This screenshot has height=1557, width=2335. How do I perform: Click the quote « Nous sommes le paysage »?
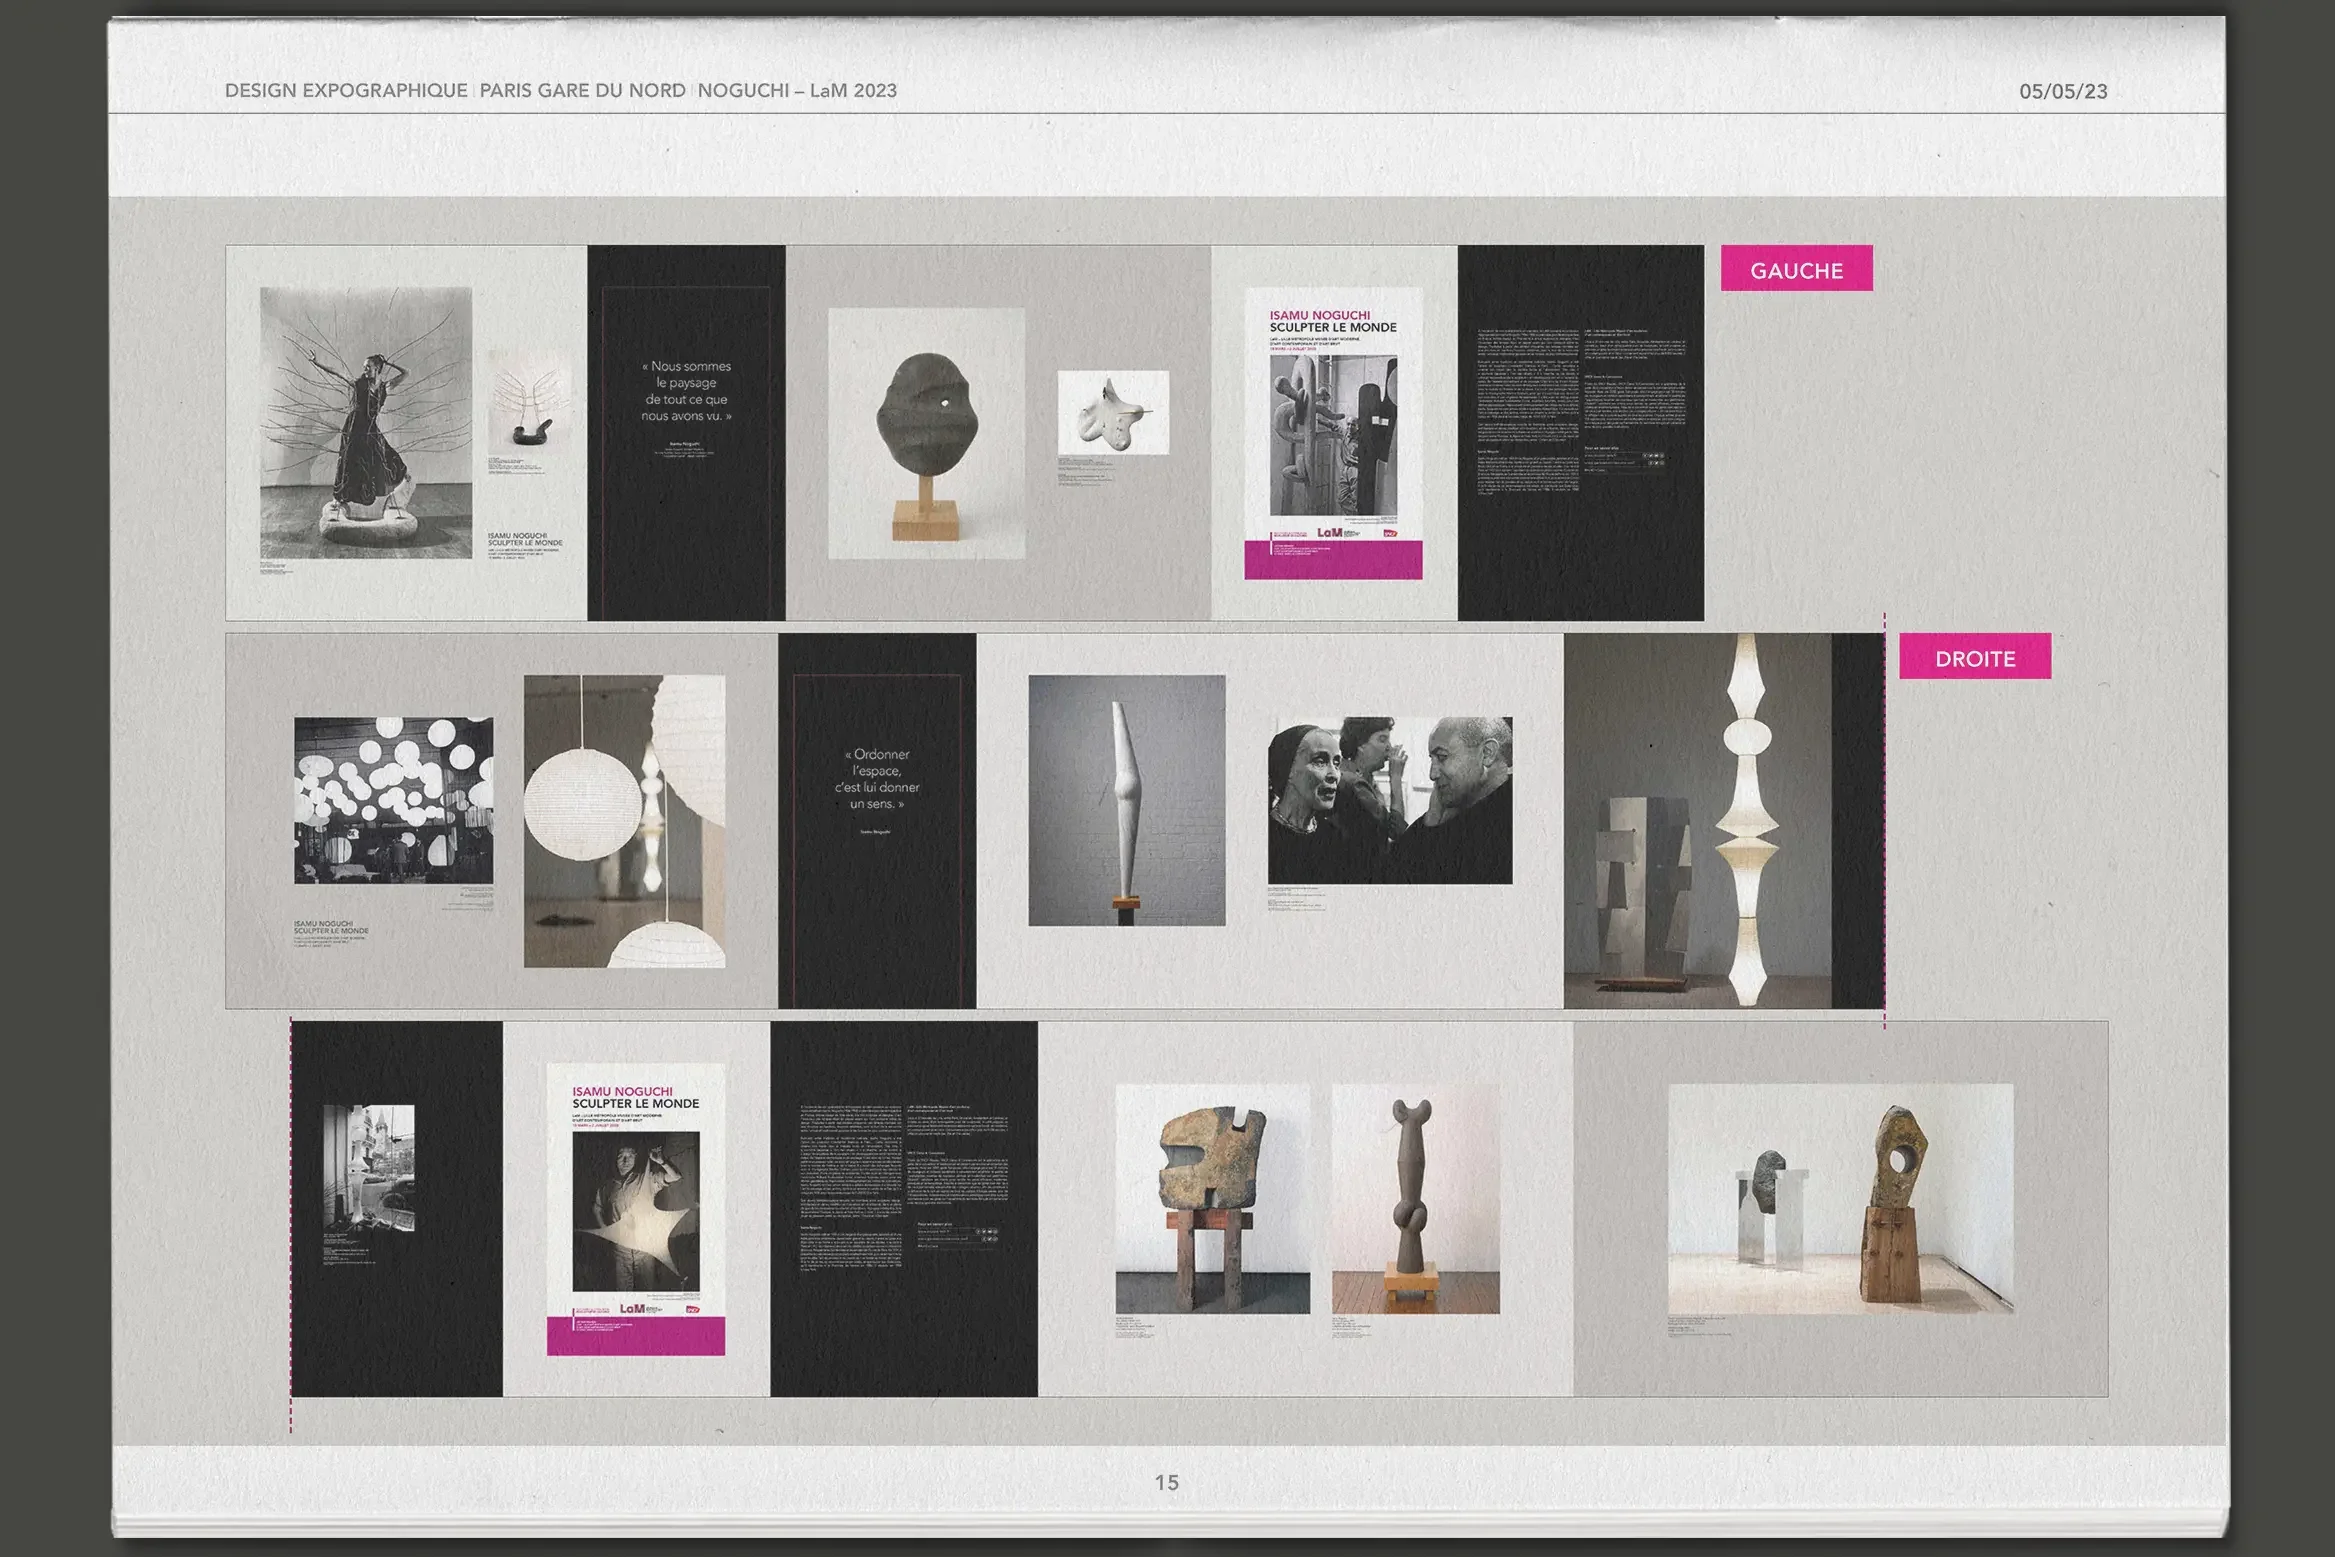pyautogui.click(x=686, y=391)
